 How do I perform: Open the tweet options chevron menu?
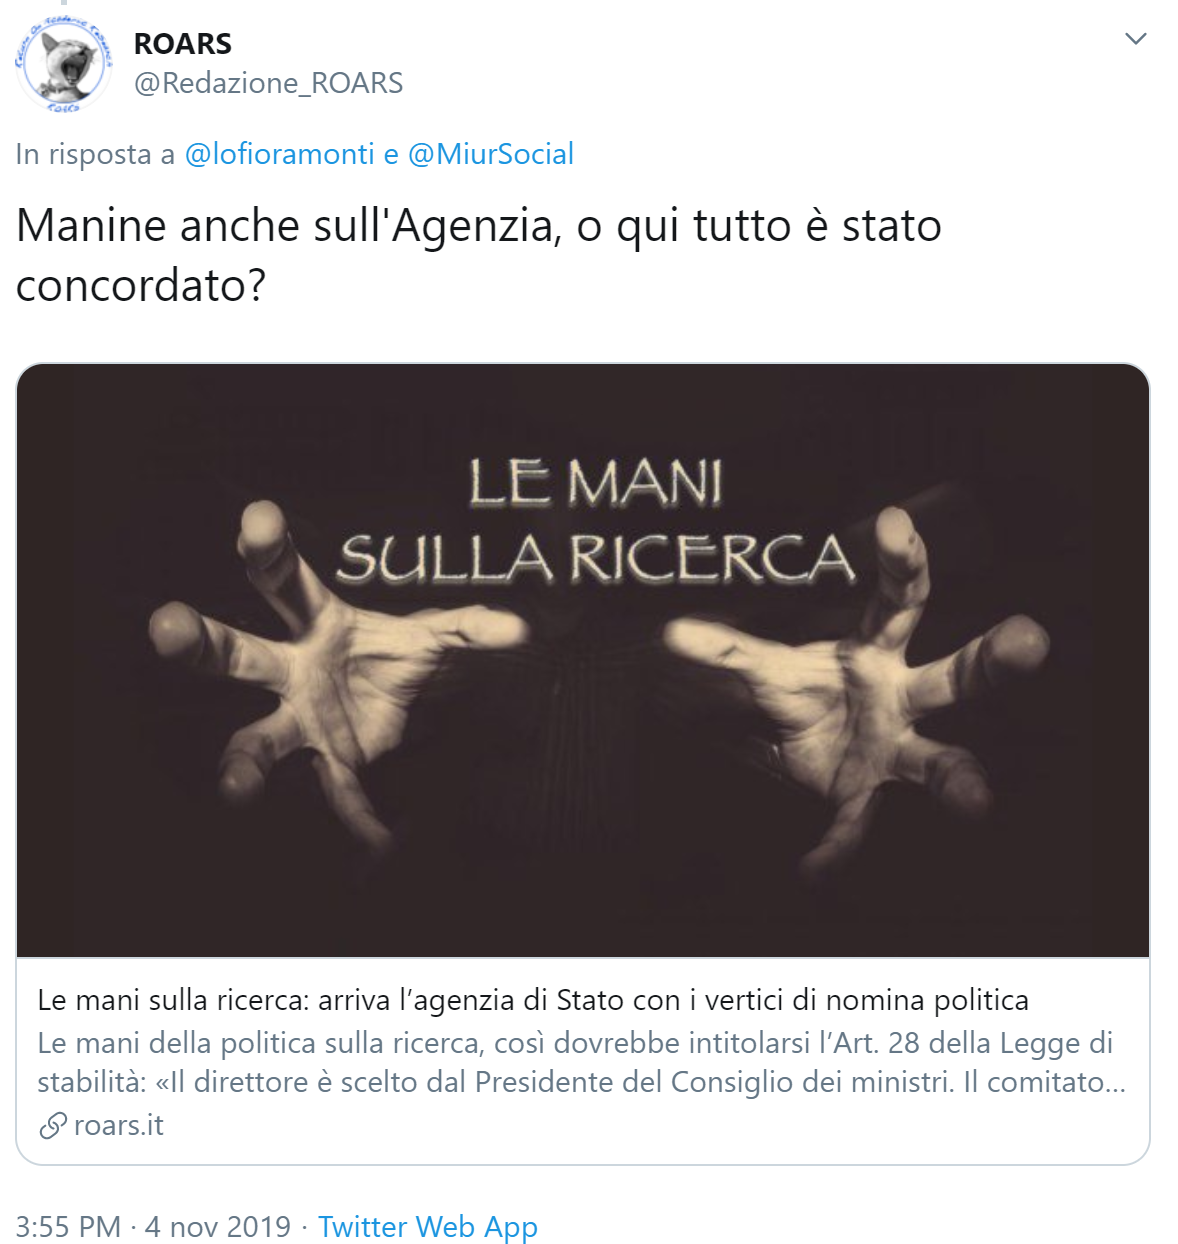click(1135, 39)
